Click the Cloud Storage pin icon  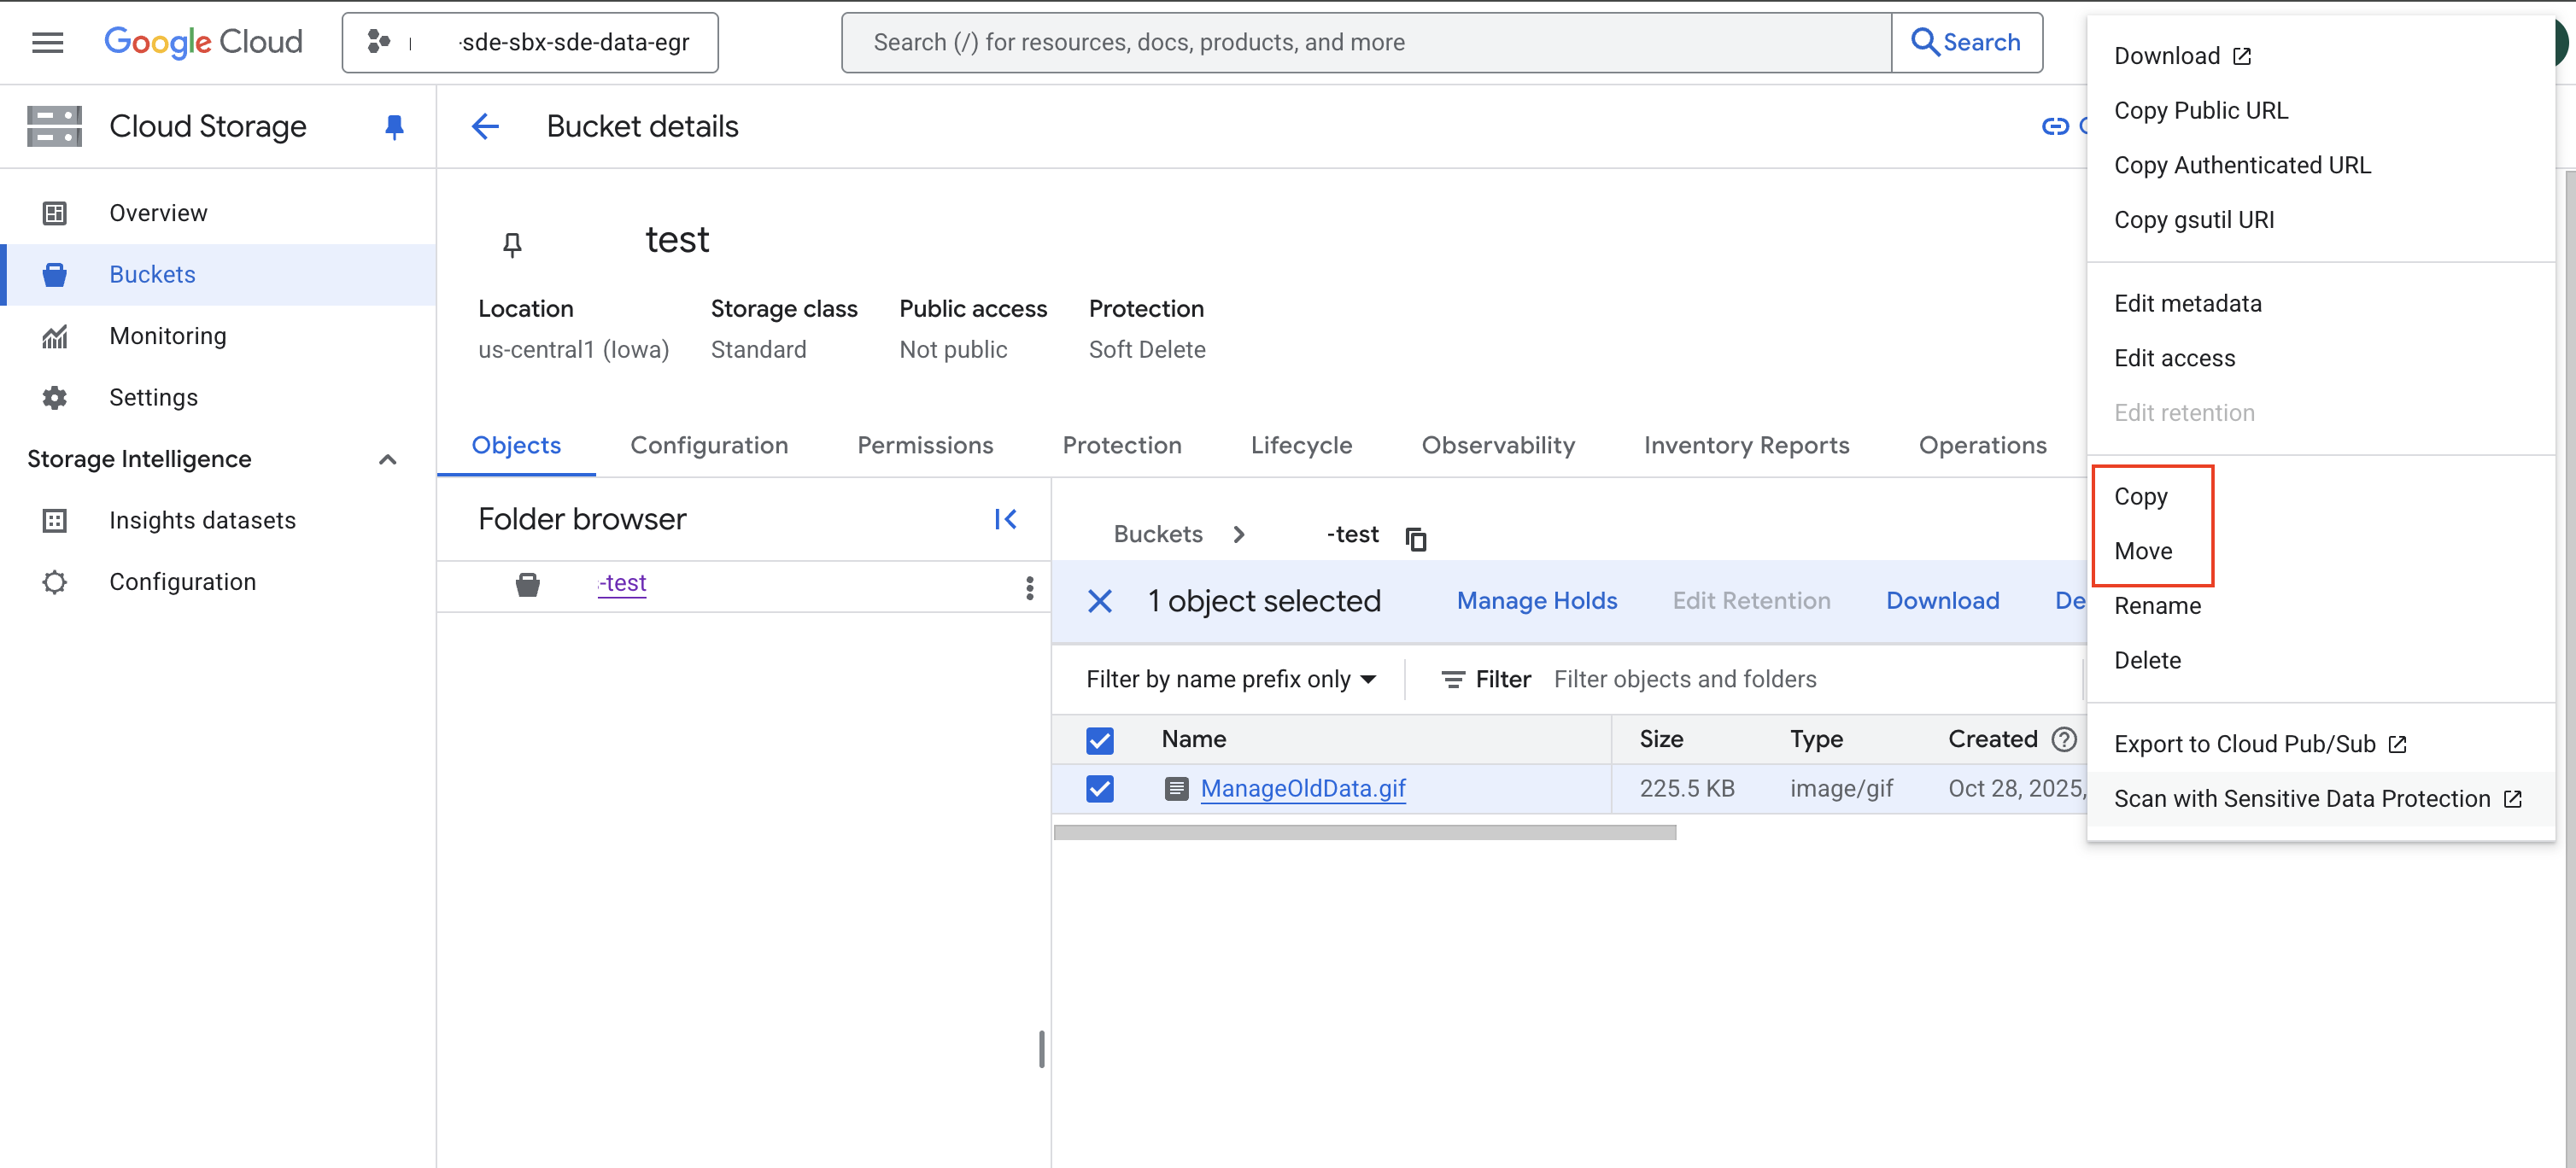click(394, 126)
